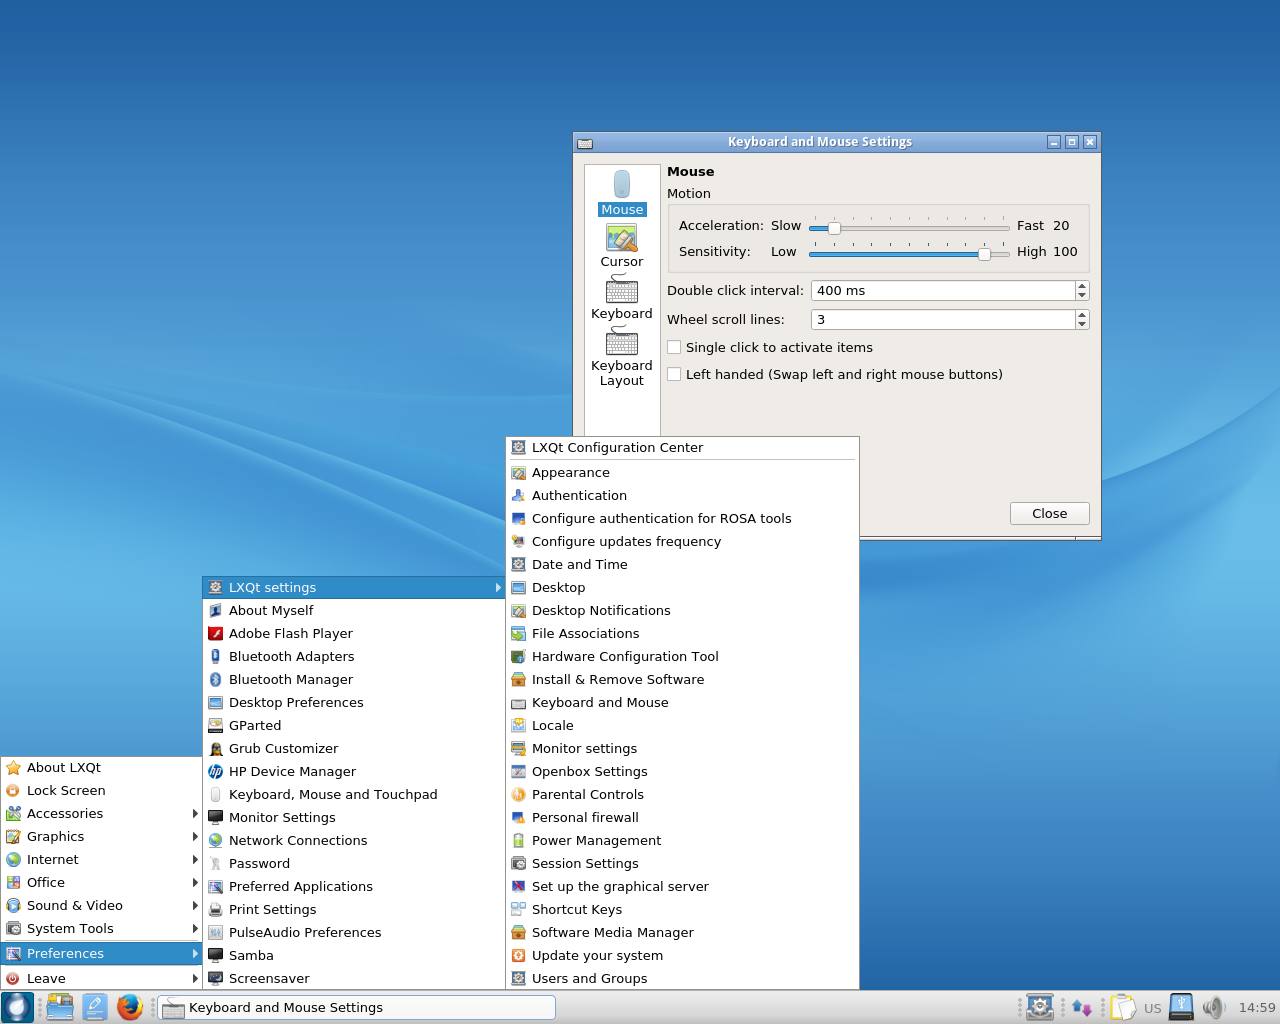Increase the double click interval stepper
This screenshot has height=1024, width=1280.
coord(1082,286)
